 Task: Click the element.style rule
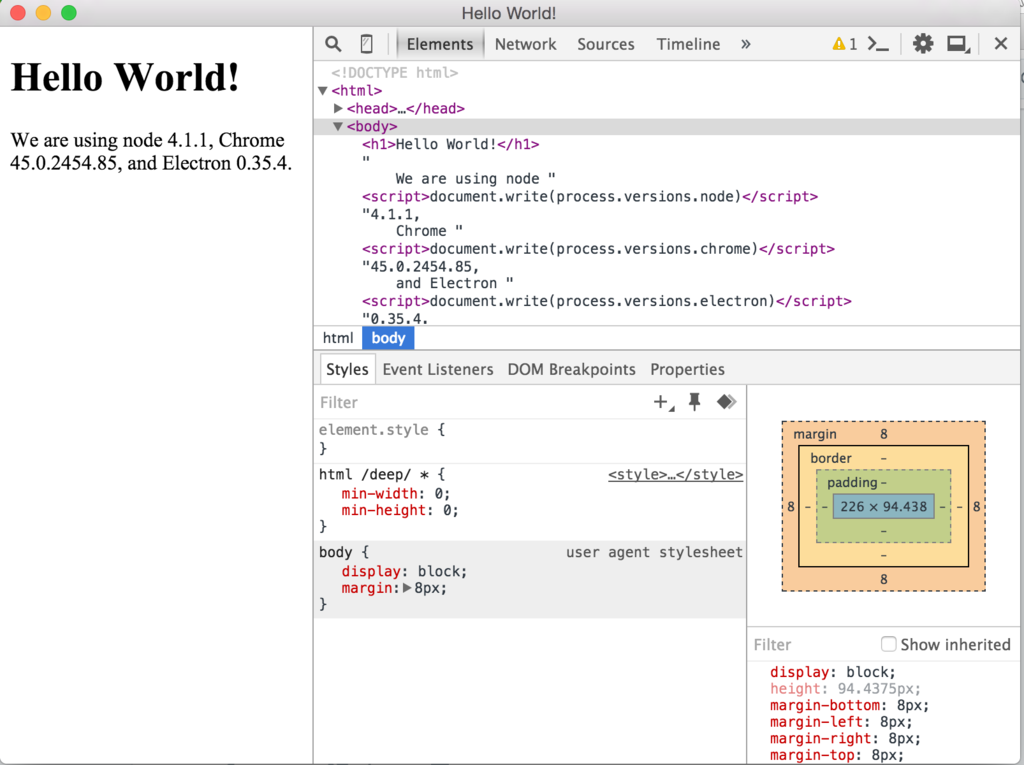click(x=382, y=430)
